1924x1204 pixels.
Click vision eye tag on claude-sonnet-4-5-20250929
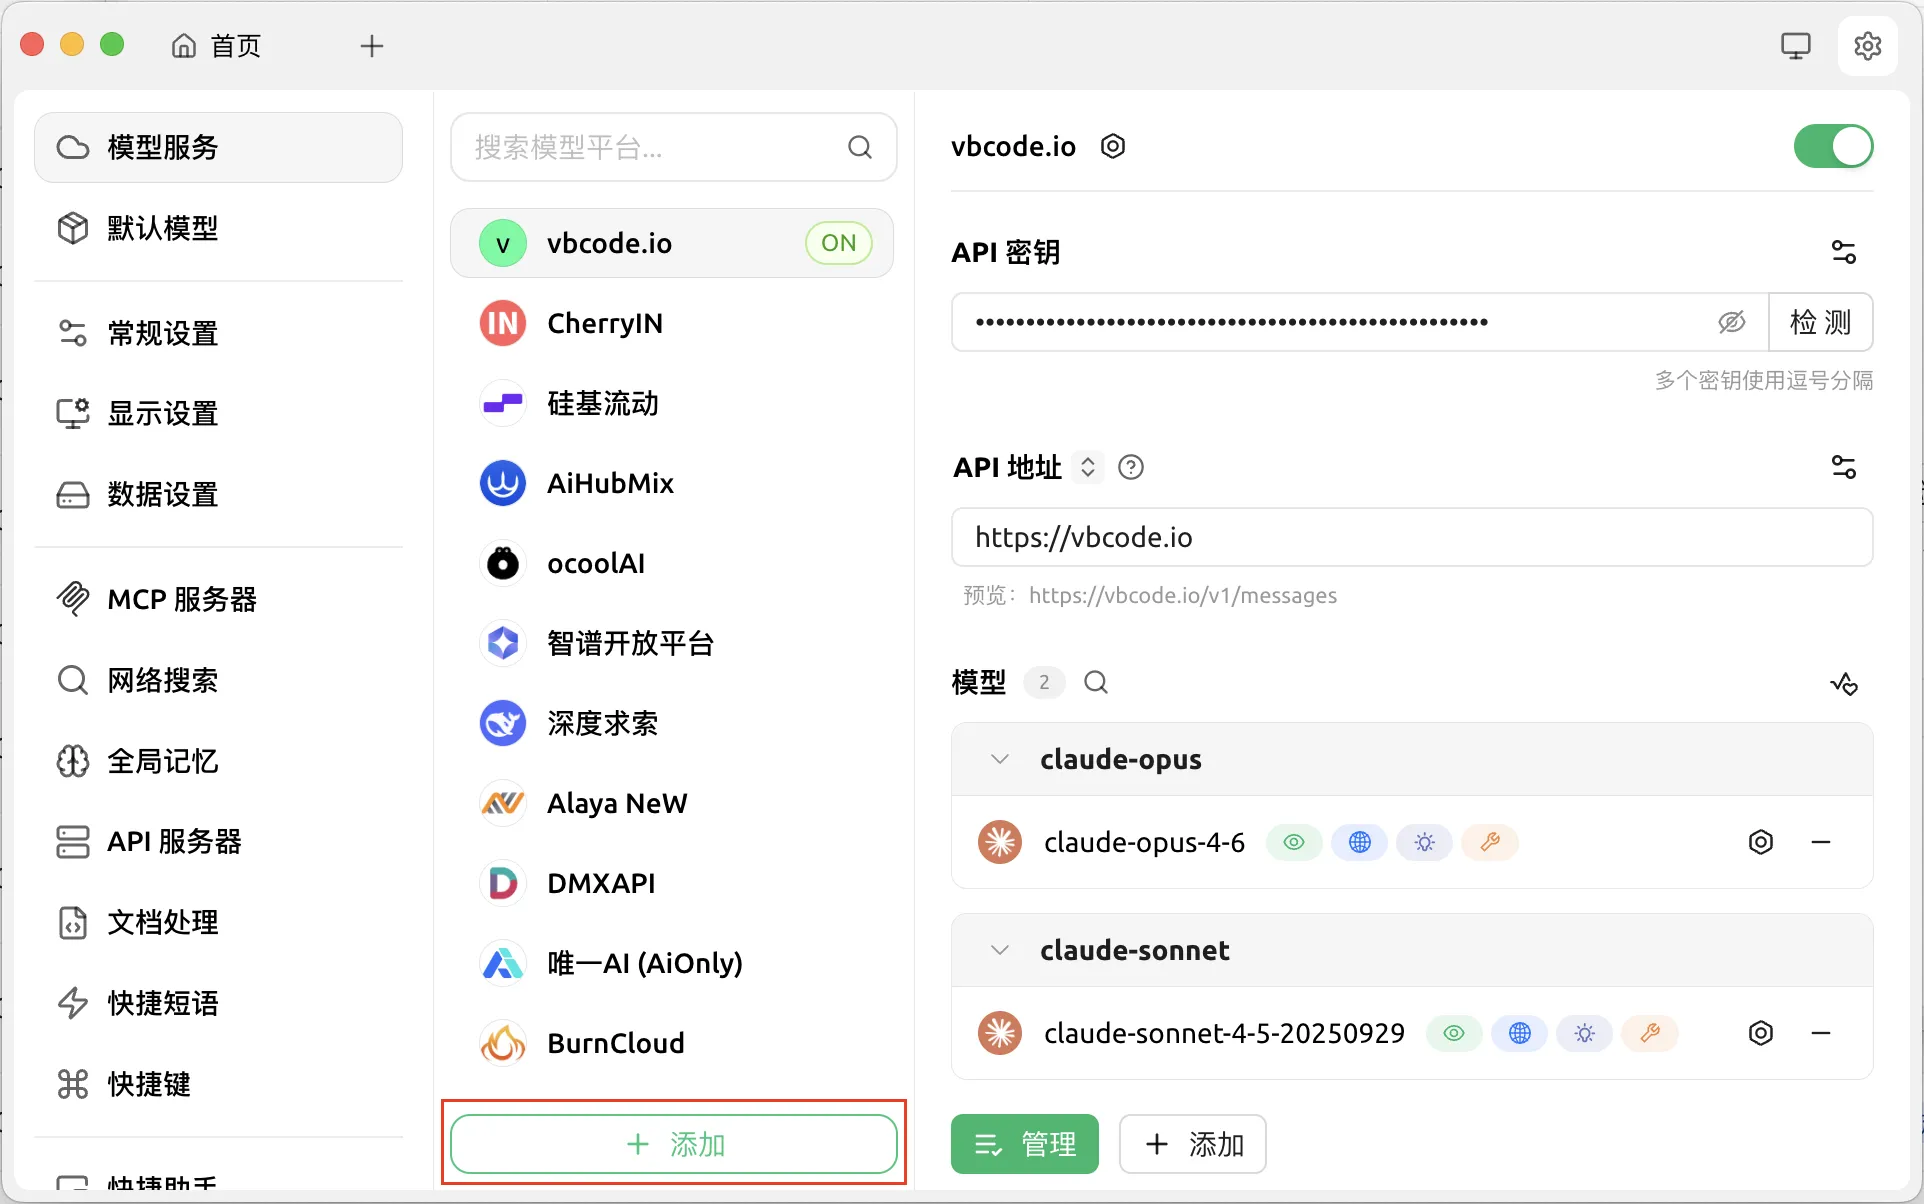click(x=1454, y=1033)
